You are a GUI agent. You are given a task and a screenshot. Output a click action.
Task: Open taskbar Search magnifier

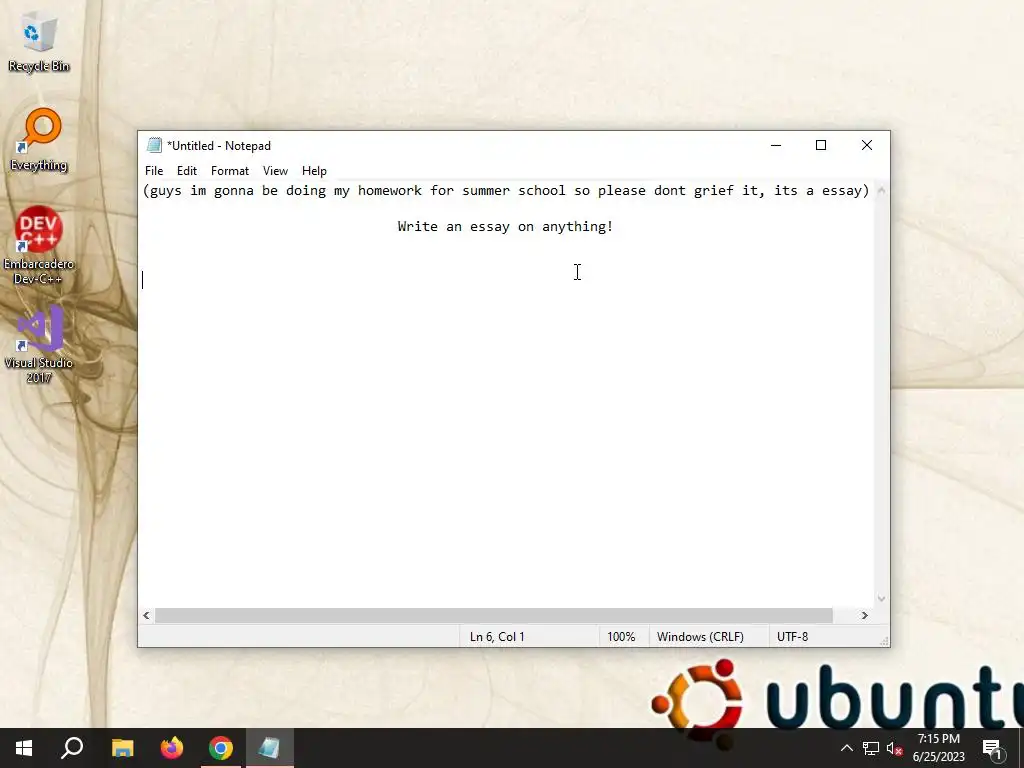pyautogui.click(x=72, y=748)
